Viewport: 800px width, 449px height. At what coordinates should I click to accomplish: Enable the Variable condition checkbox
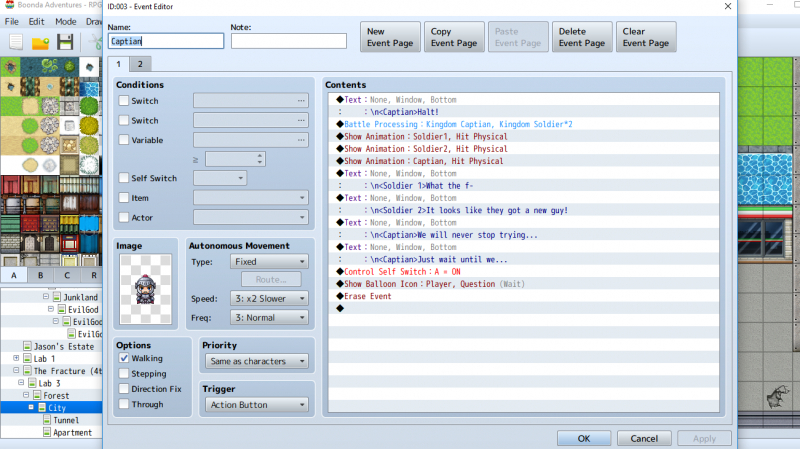tap(123, 140)
